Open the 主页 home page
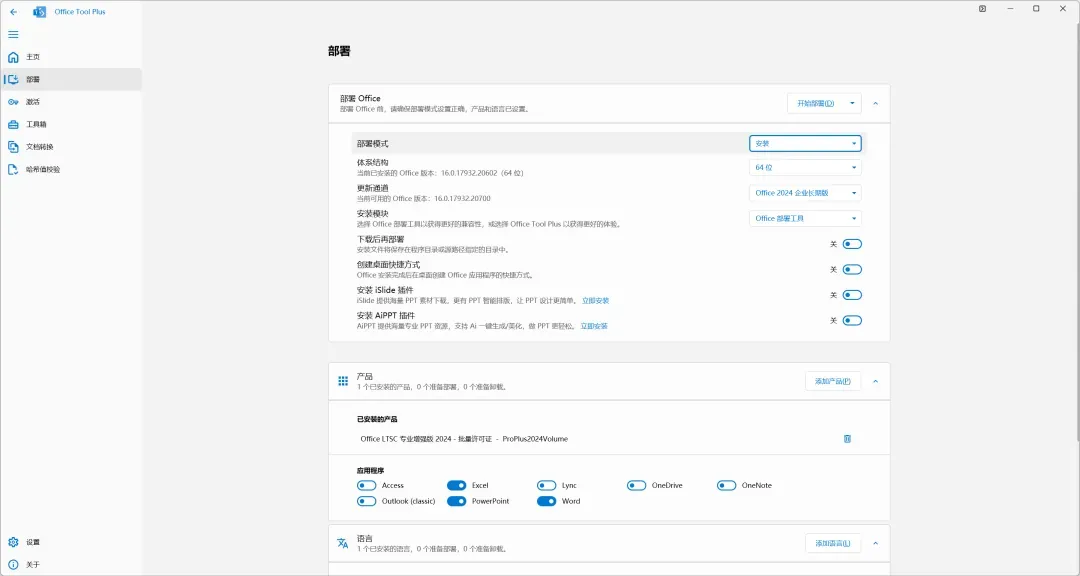The image size is (1080, 576). point(71,57)
